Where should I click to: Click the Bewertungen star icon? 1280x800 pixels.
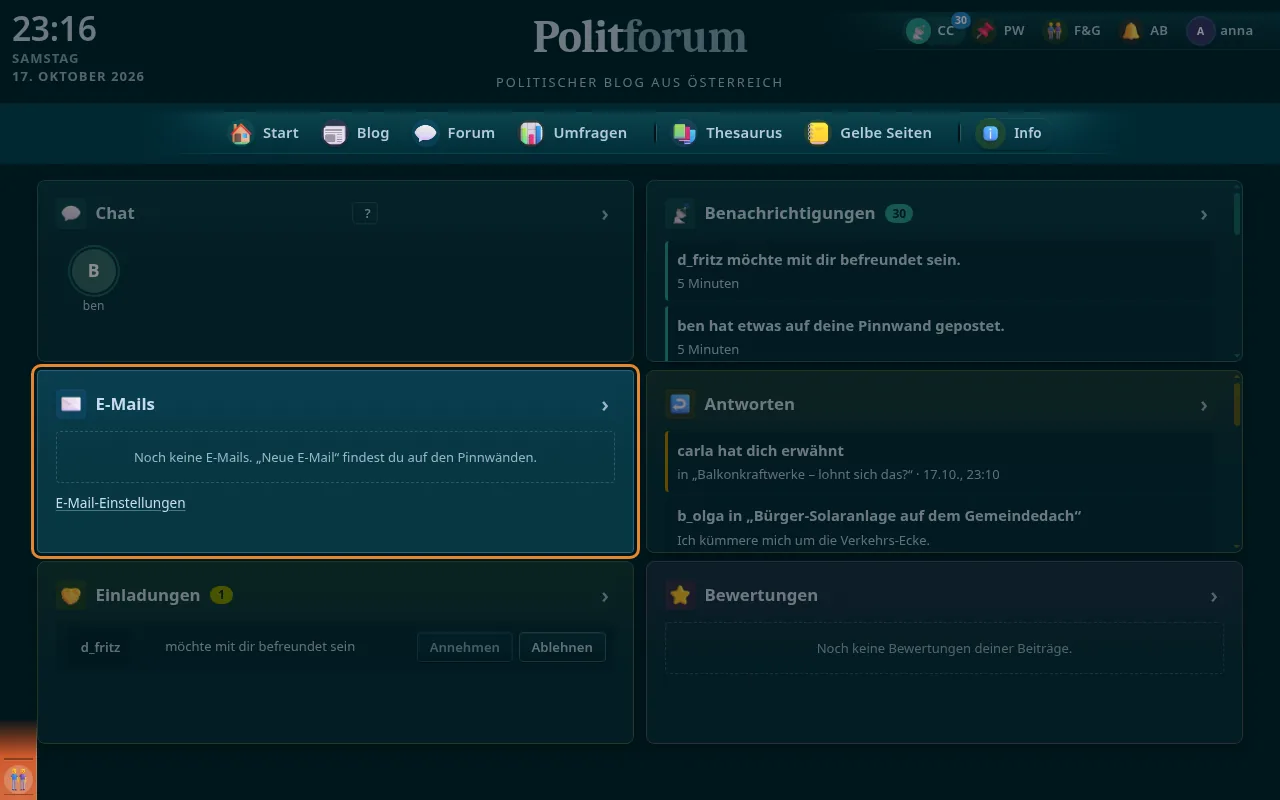680,595
